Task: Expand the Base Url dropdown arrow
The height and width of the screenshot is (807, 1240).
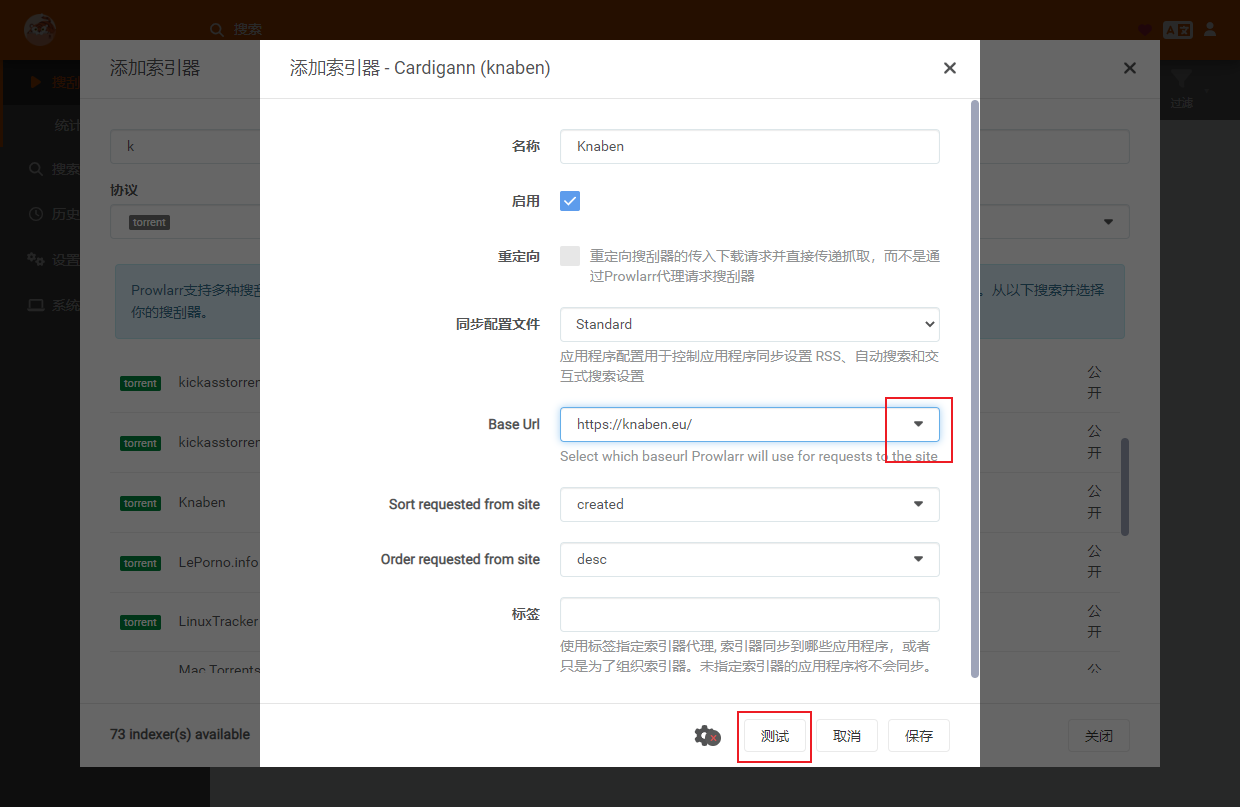Action: (x=918, y=424)
